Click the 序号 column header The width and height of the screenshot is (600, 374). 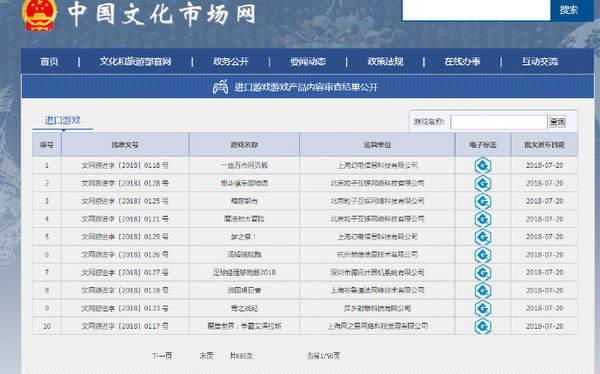(x=47, y=145)
